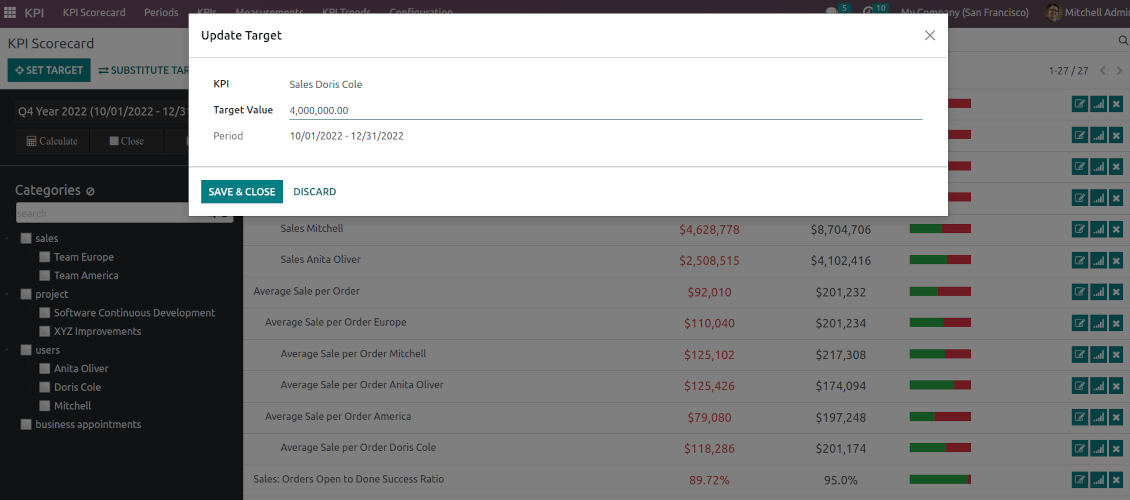Open chart icon for Average Sale per Order America

click(x=1098, y=417)
